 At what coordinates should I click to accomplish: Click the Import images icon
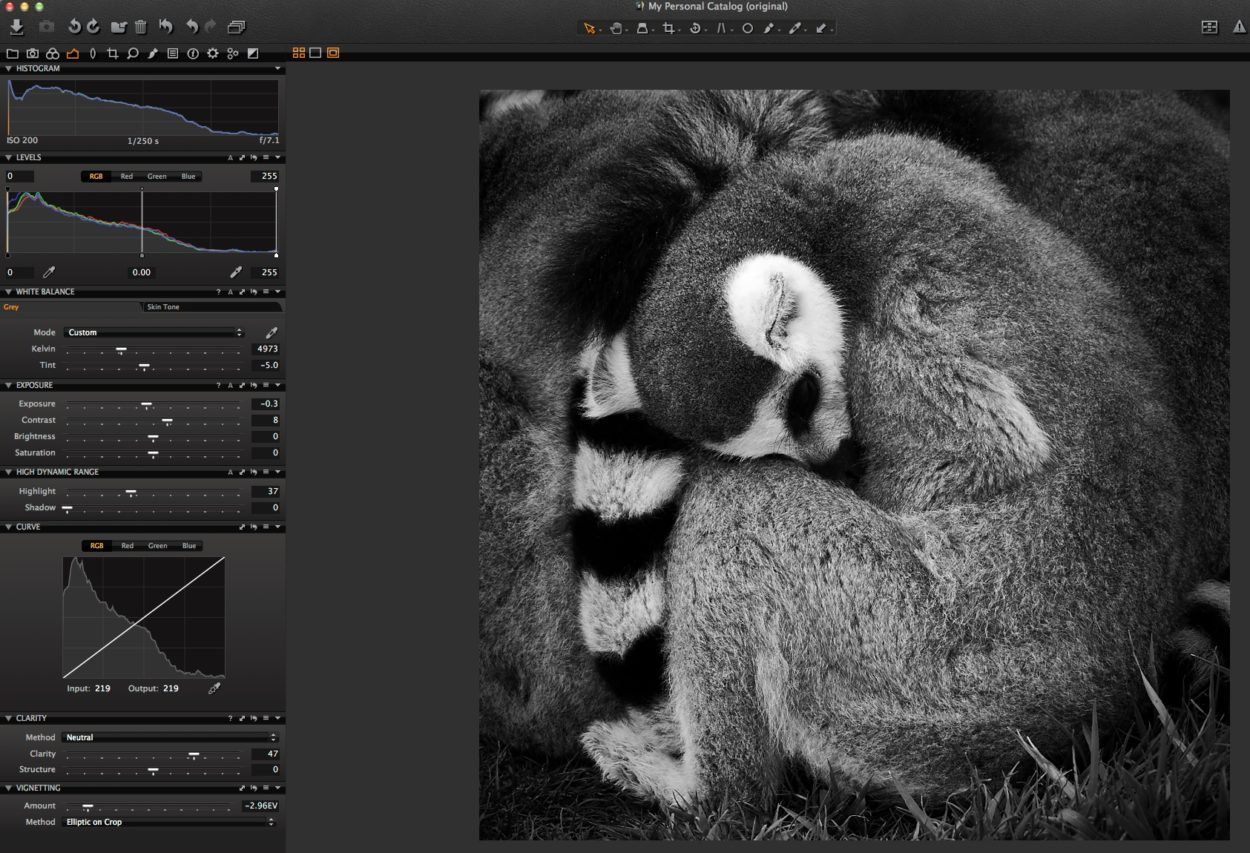coord(17,27)
